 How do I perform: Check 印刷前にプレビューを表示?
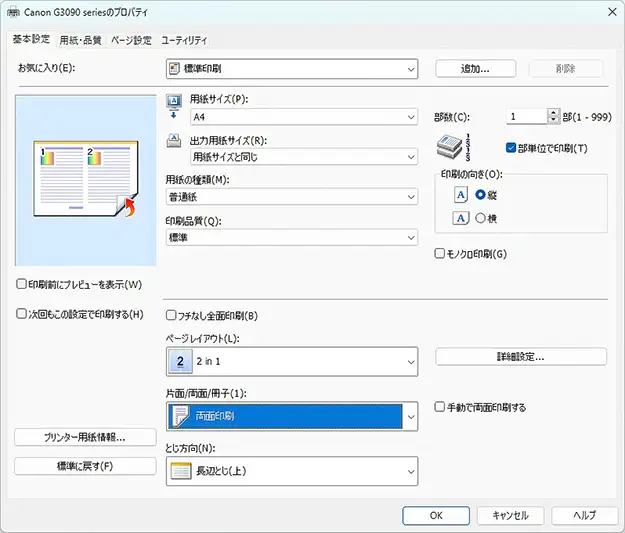click(x=21, y=284)
